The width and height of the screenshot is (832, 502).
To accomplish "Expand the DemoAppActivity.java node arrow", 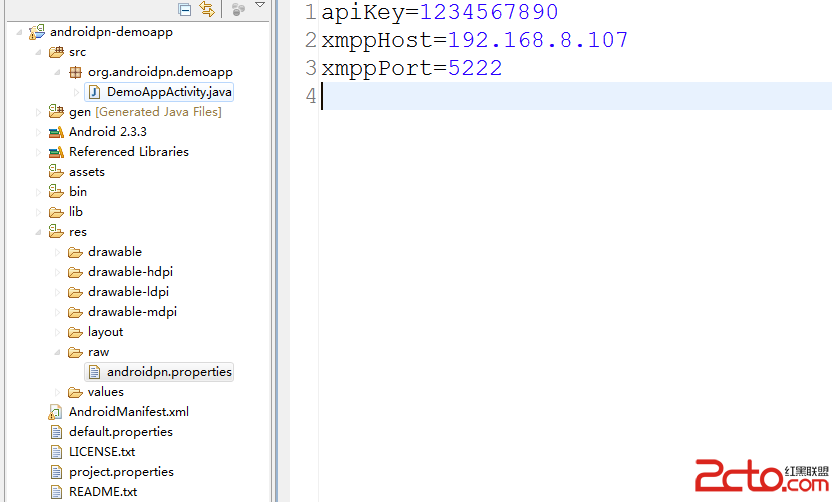I will (x=76, y=92).
